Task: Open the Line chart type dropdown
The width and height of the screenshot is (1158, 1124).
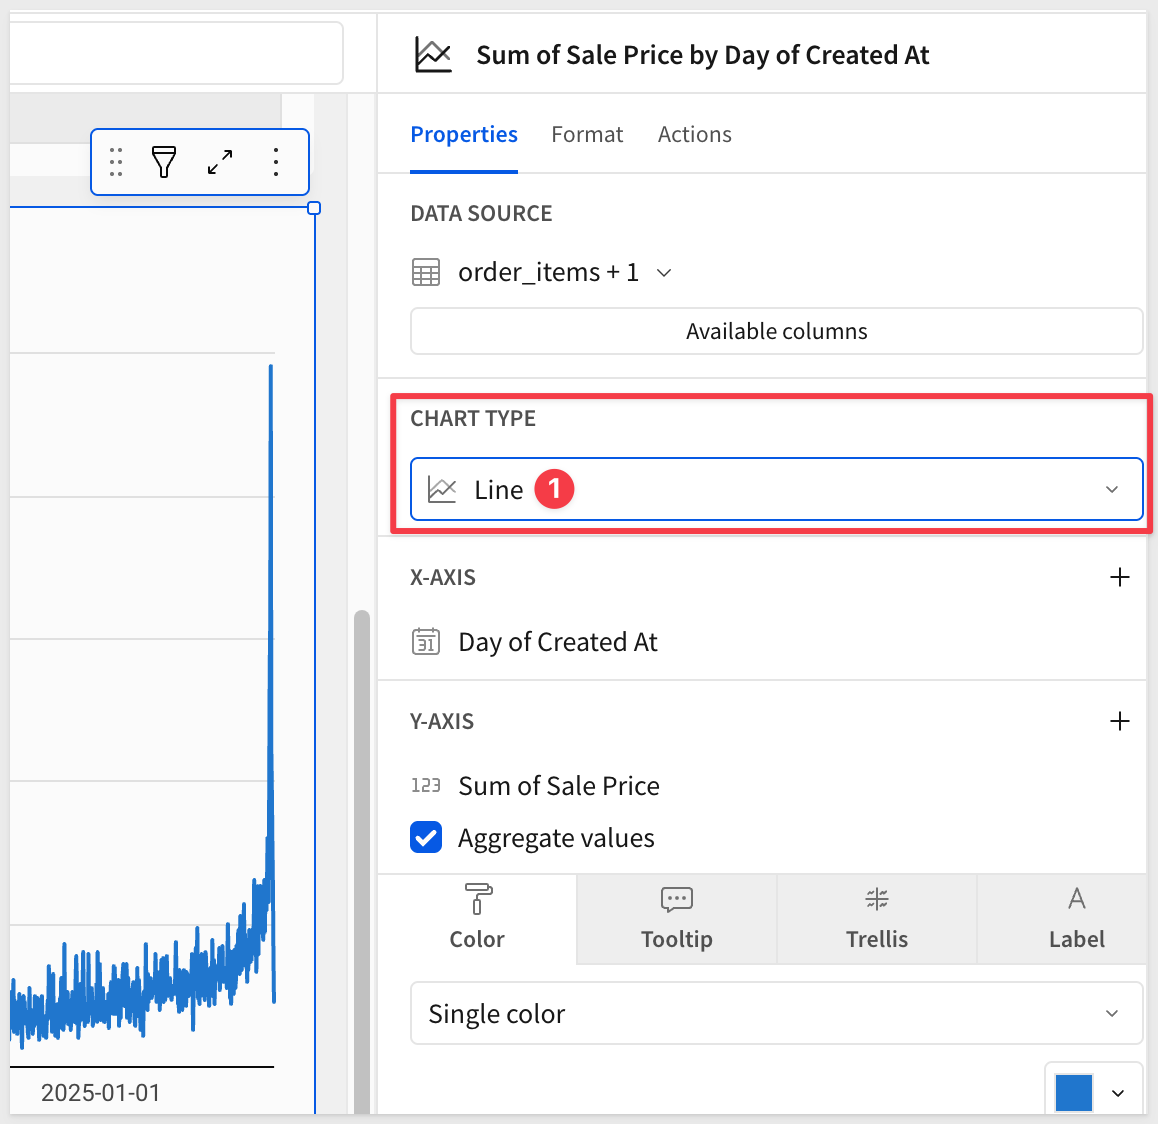Action: click(x=776, y=490)
